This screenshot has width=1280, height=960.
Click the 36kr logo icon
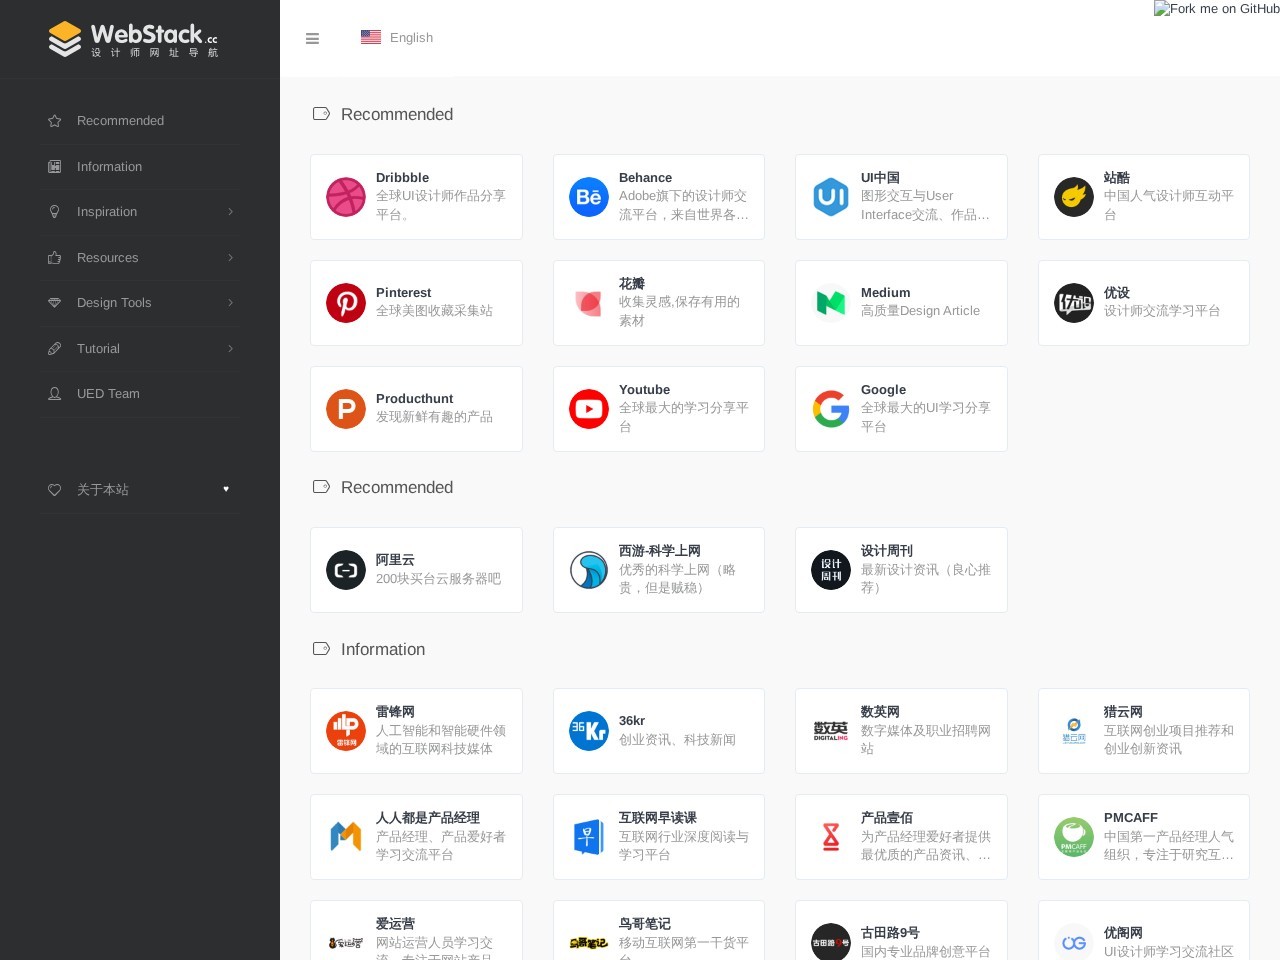589,731
